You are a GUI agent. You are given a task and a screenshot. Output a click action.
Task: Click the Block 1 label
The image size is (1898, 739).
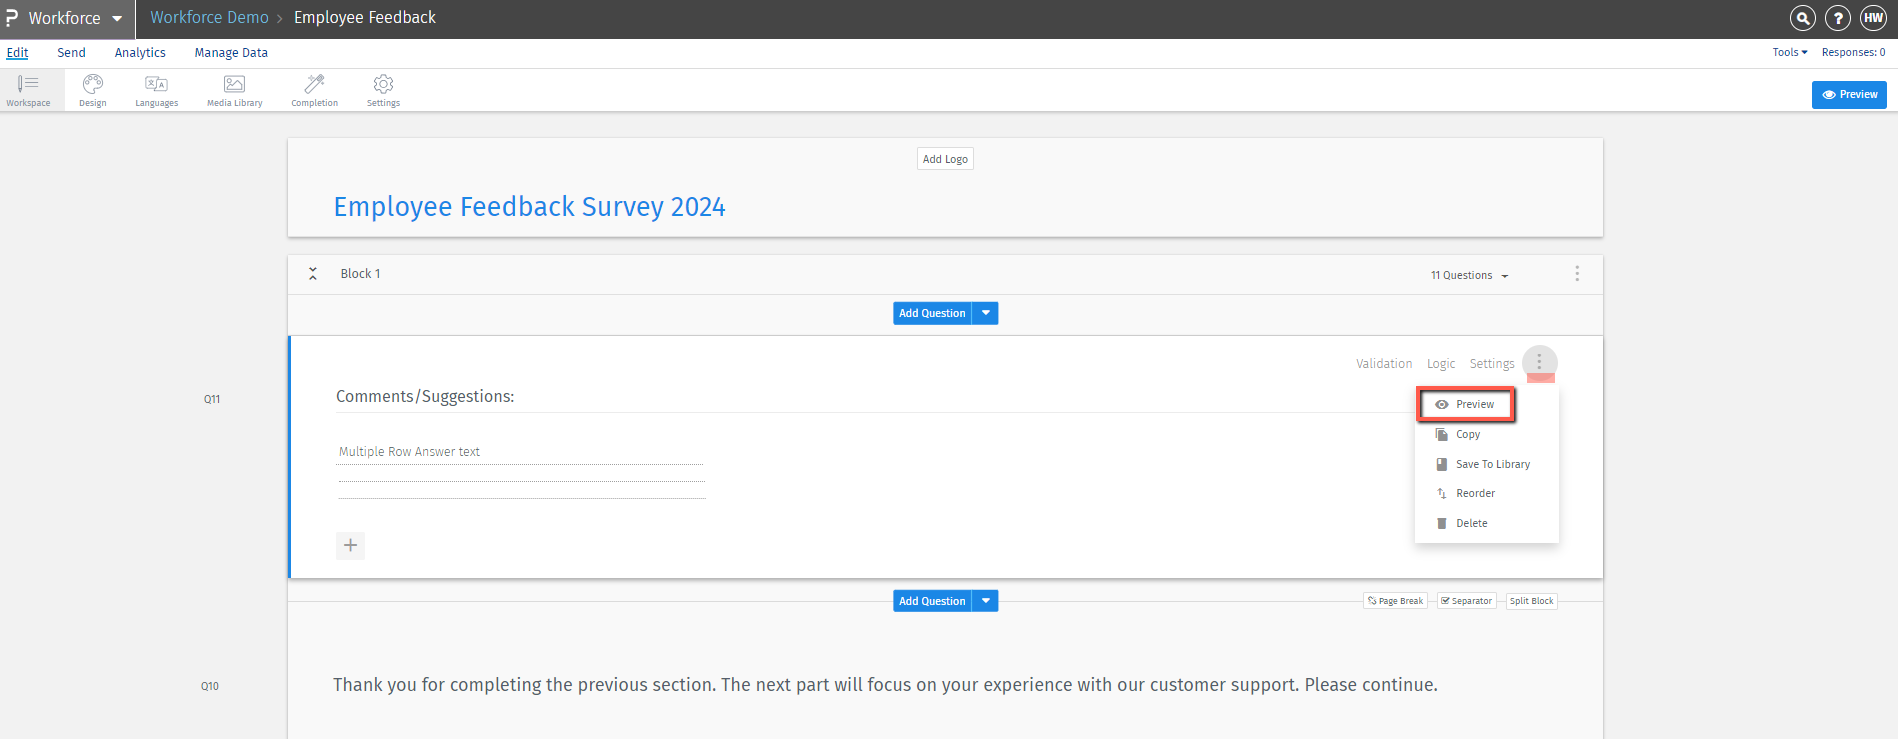(x=360, y=274)
